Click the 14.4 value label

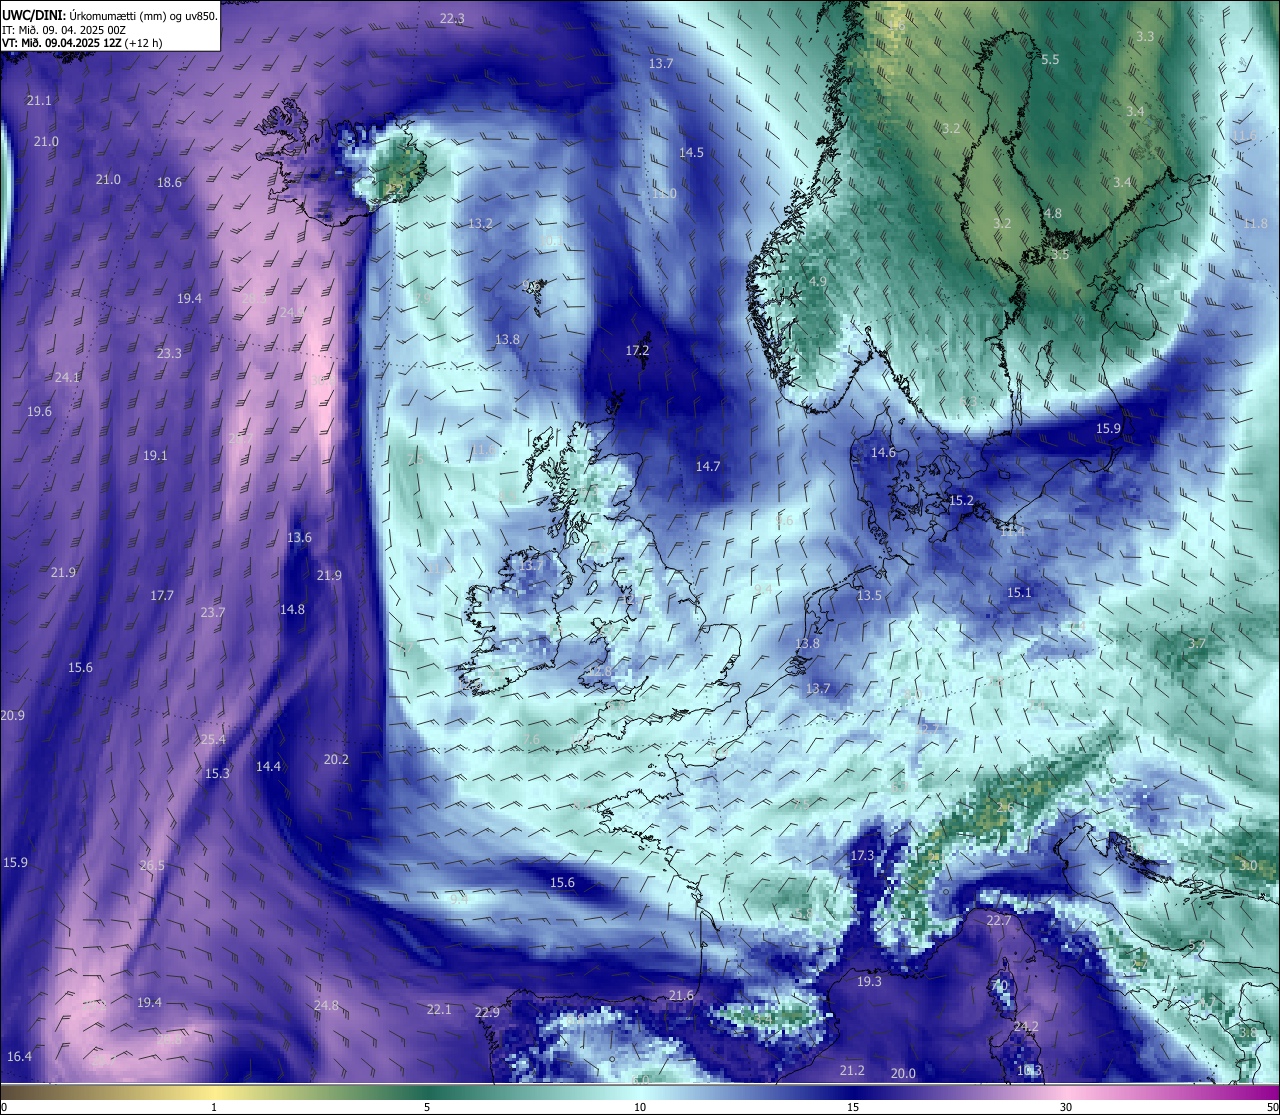pos(268,767)
